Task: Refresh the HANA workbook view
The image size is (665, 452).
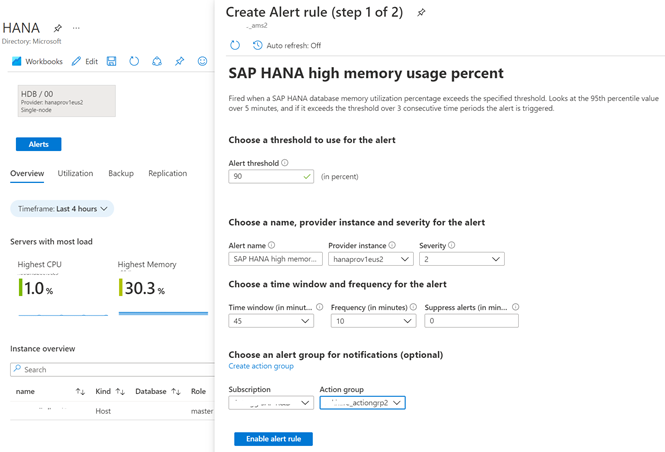Action: coord(134,61)
